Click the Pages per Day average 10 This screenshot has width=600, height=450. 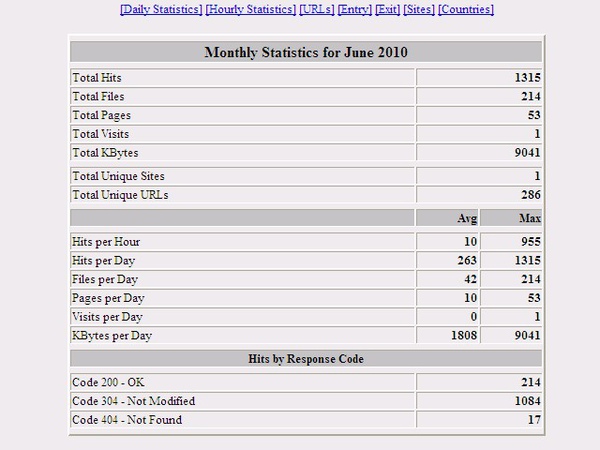tap(470, 298)
